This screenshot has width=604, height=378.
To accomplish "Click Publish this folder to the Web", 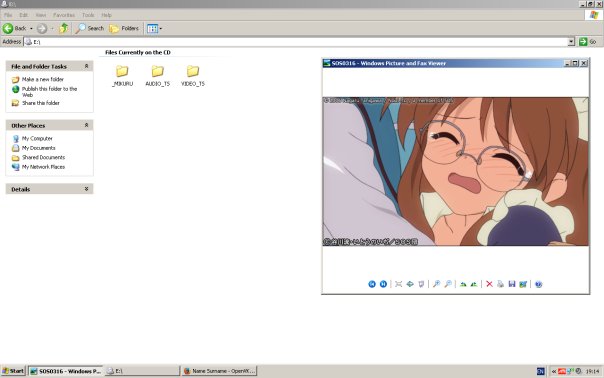I will pyautogui.click(x=49, y=92).
